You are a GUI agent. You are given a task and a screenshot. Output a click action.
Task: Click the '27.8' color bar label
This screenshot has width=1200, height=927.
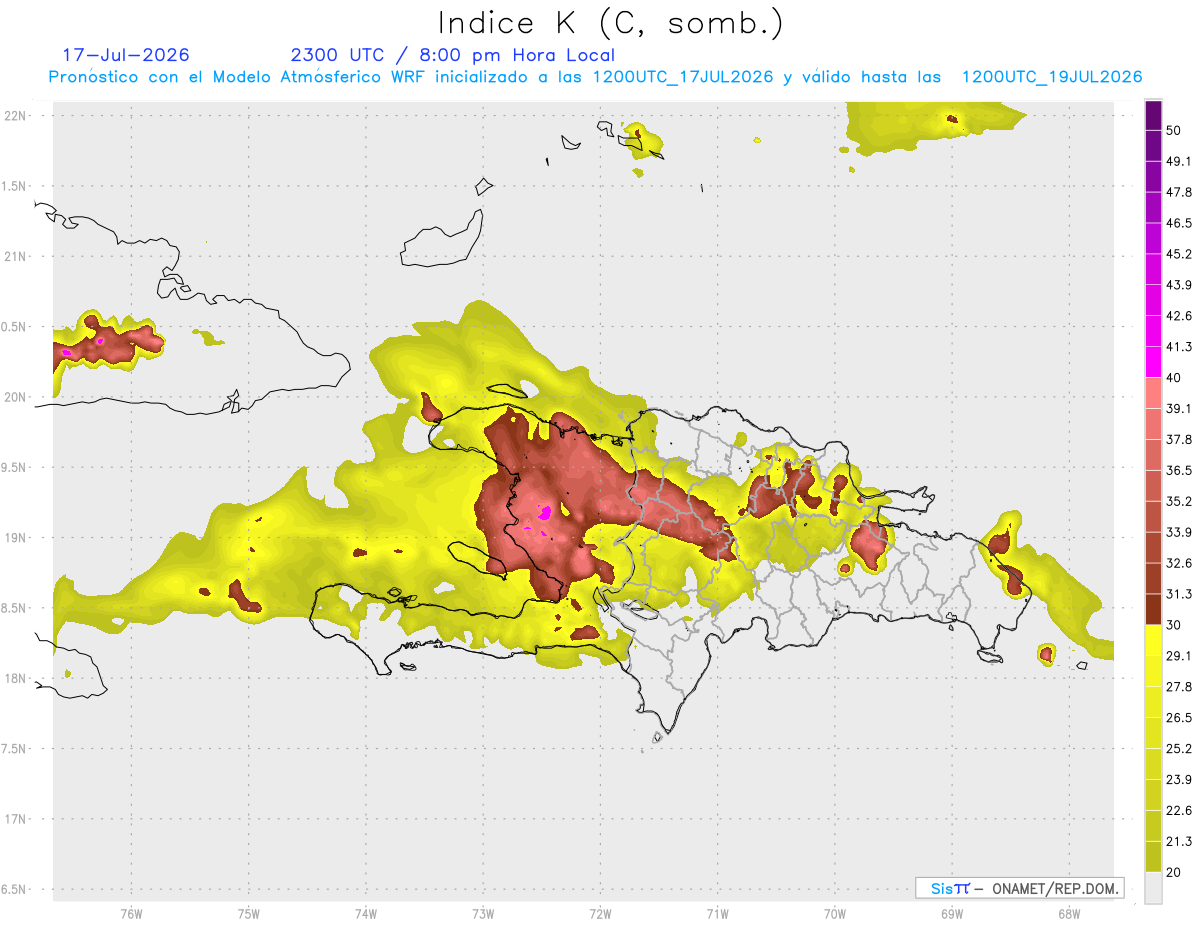tap(1179, 687)
